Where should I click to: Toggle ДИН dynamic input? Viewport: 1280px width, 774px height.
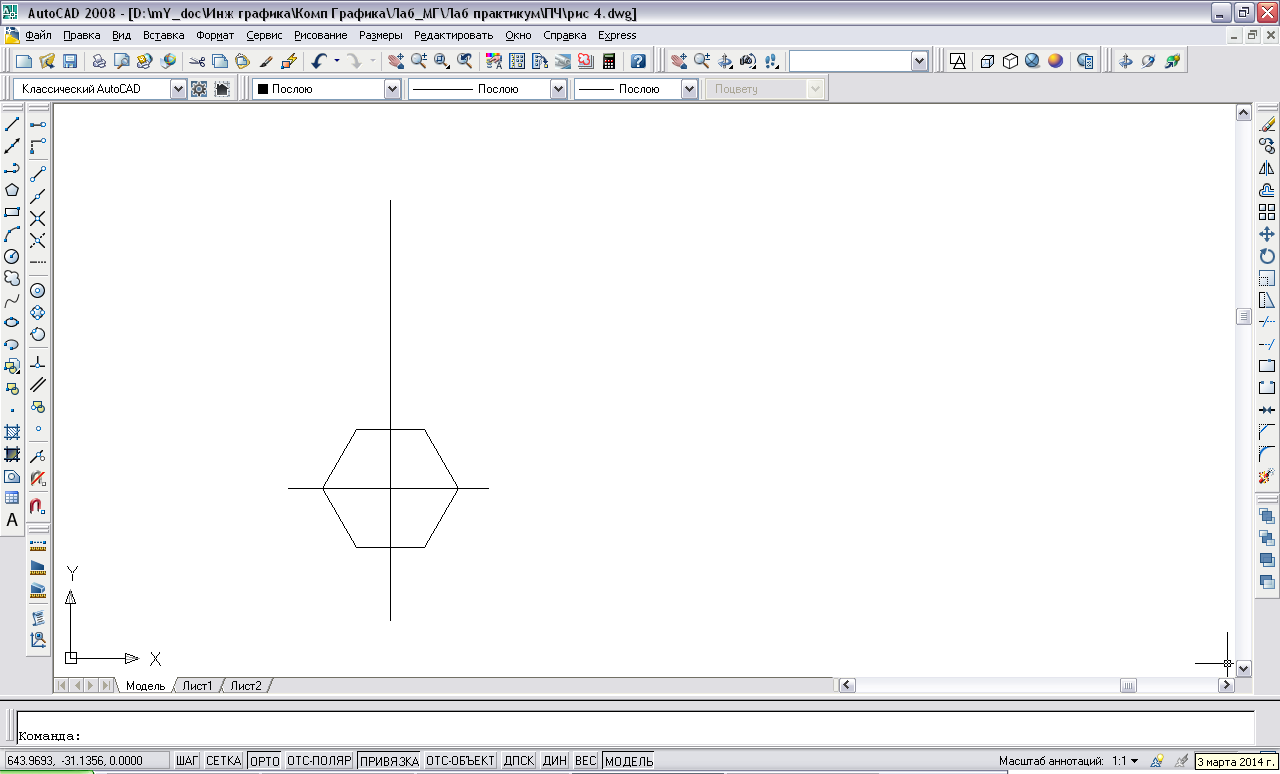click(x=555, y=761)
